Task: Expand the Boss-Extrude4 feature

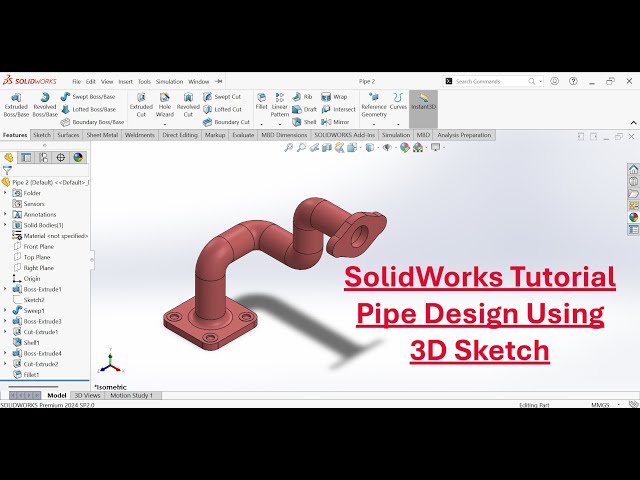Action: tap(5, 353)
